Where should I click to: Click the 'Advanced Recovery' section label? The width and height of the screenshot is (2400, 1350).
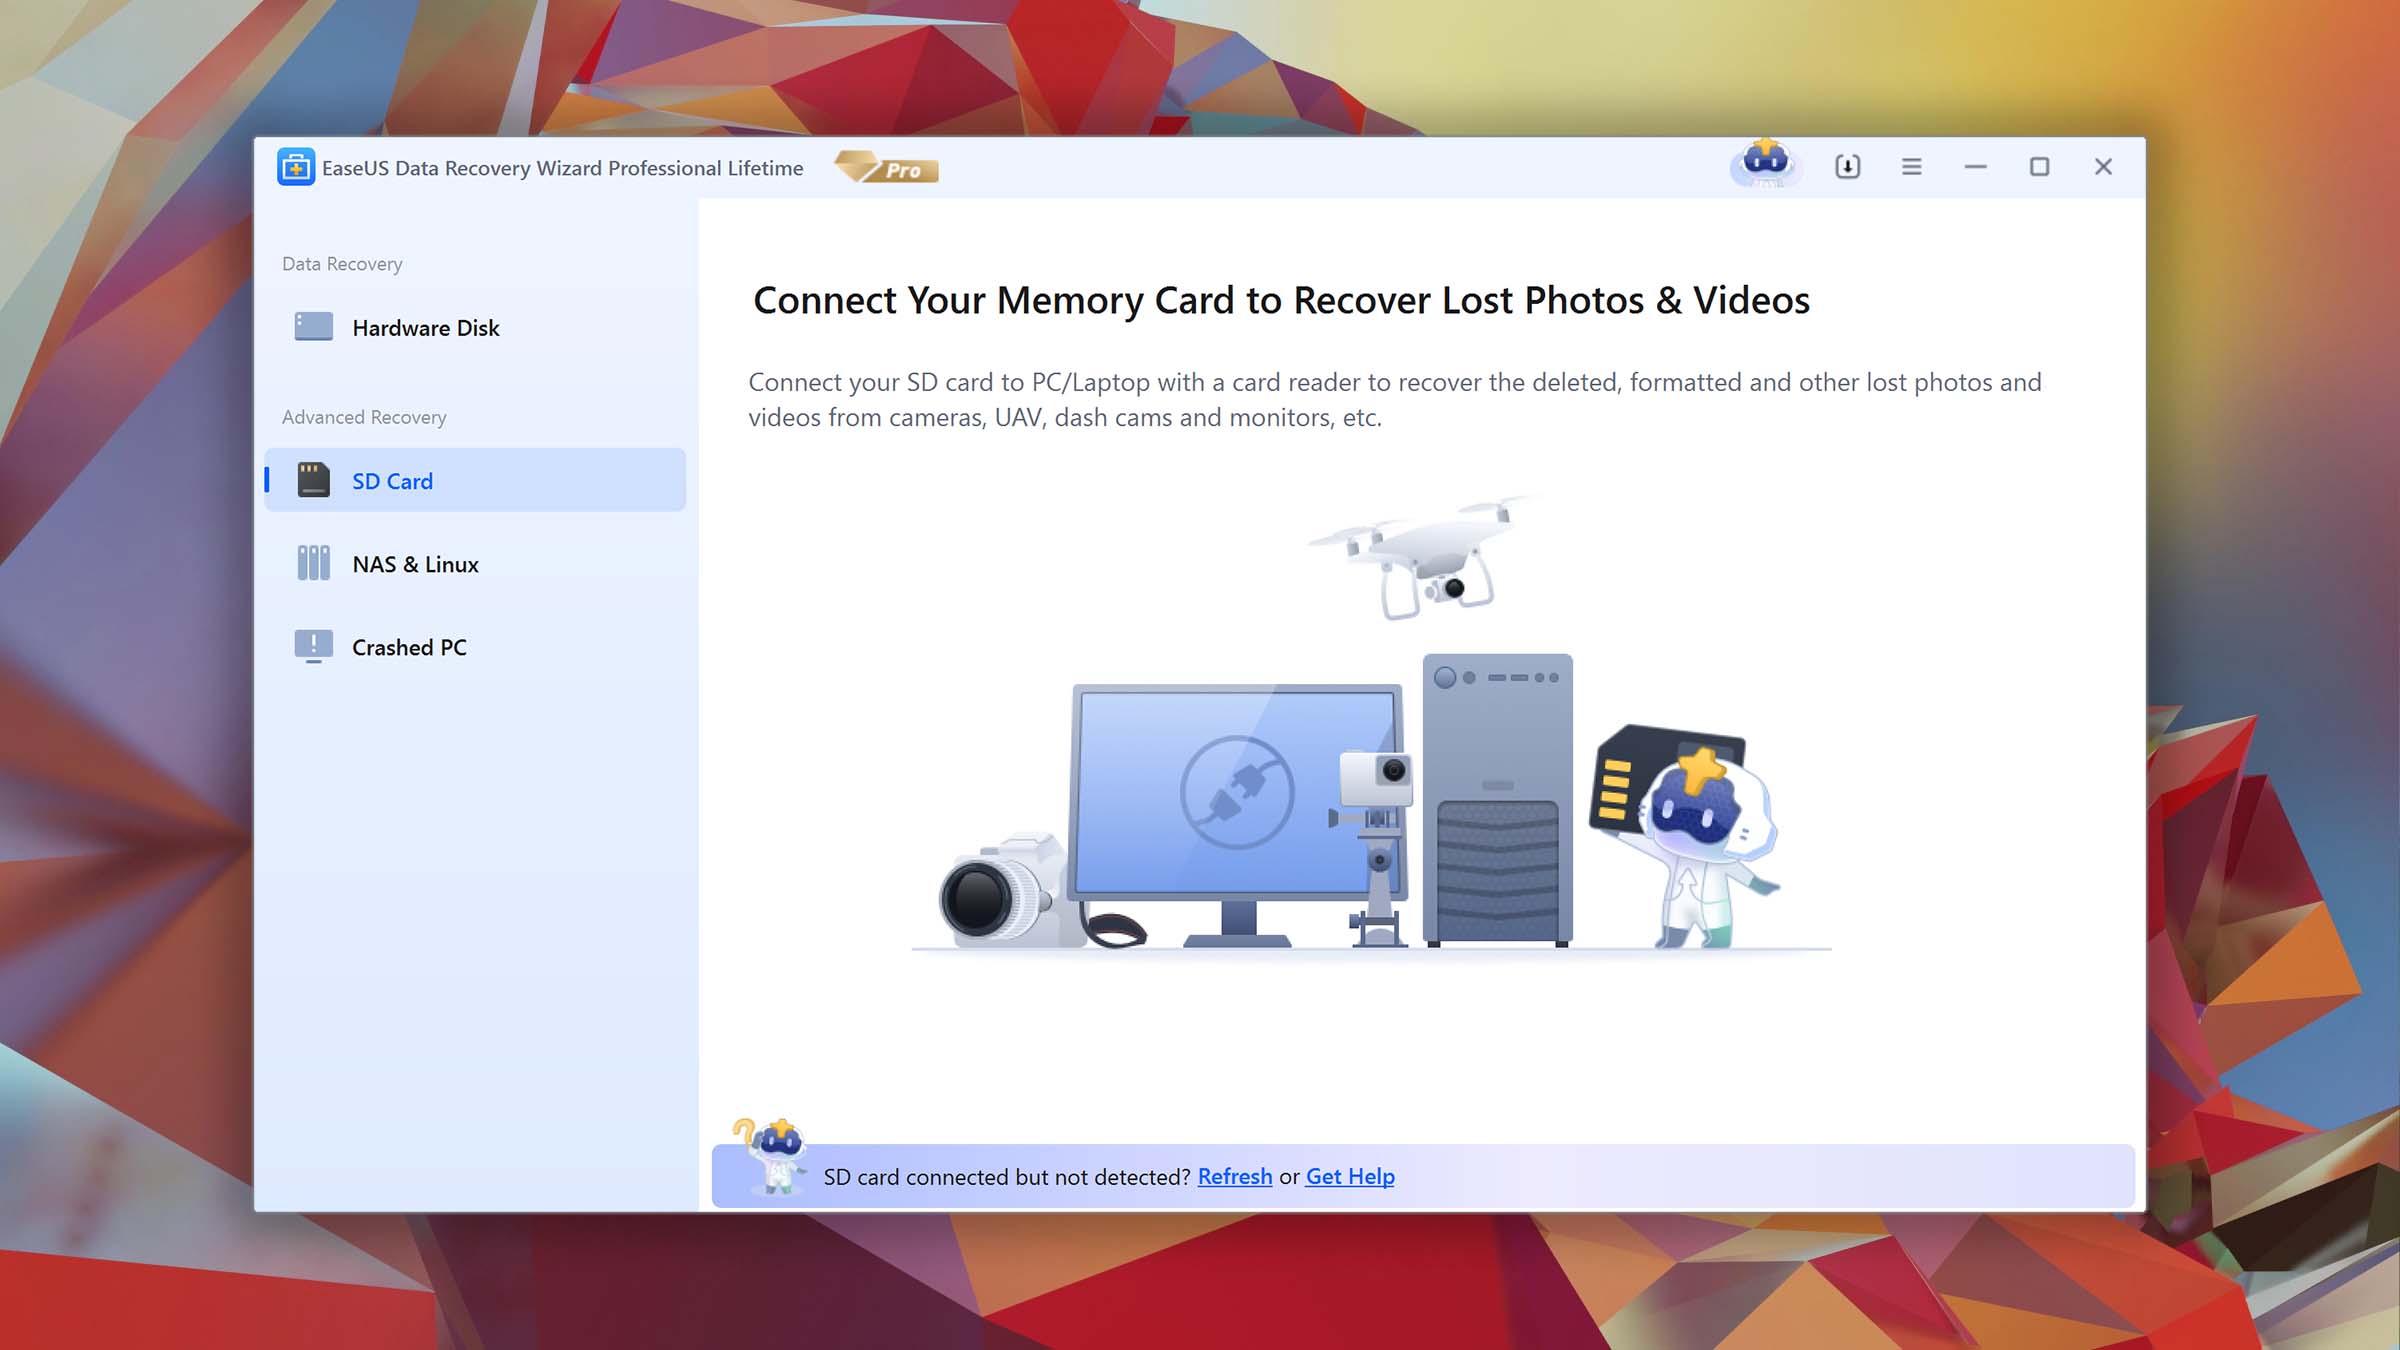click(364, 417)
